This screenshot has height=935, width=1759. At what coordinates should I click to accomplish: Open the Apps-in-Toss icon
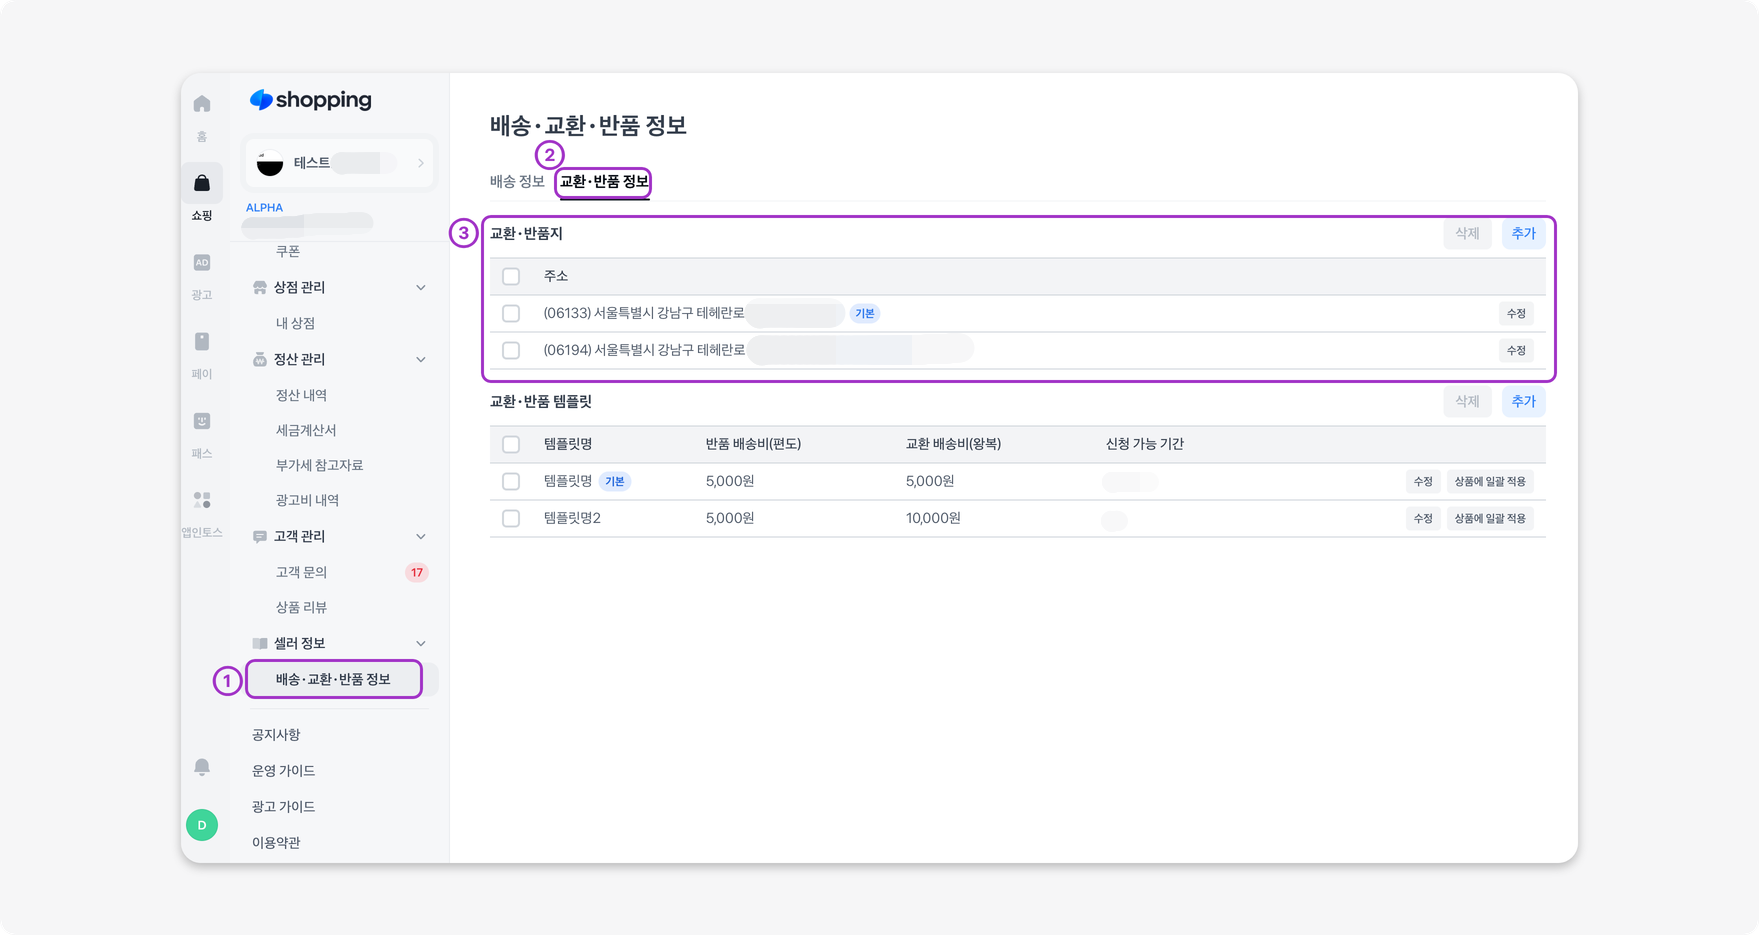pos(202,500)
